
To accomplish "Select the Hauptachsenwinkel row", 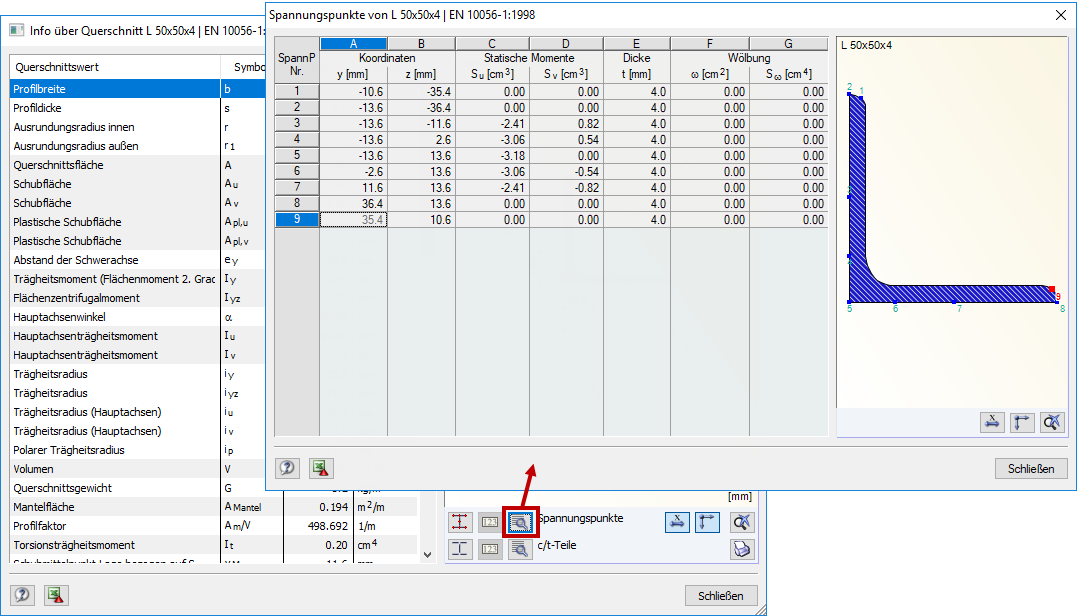I will click(x=137, y=317).
